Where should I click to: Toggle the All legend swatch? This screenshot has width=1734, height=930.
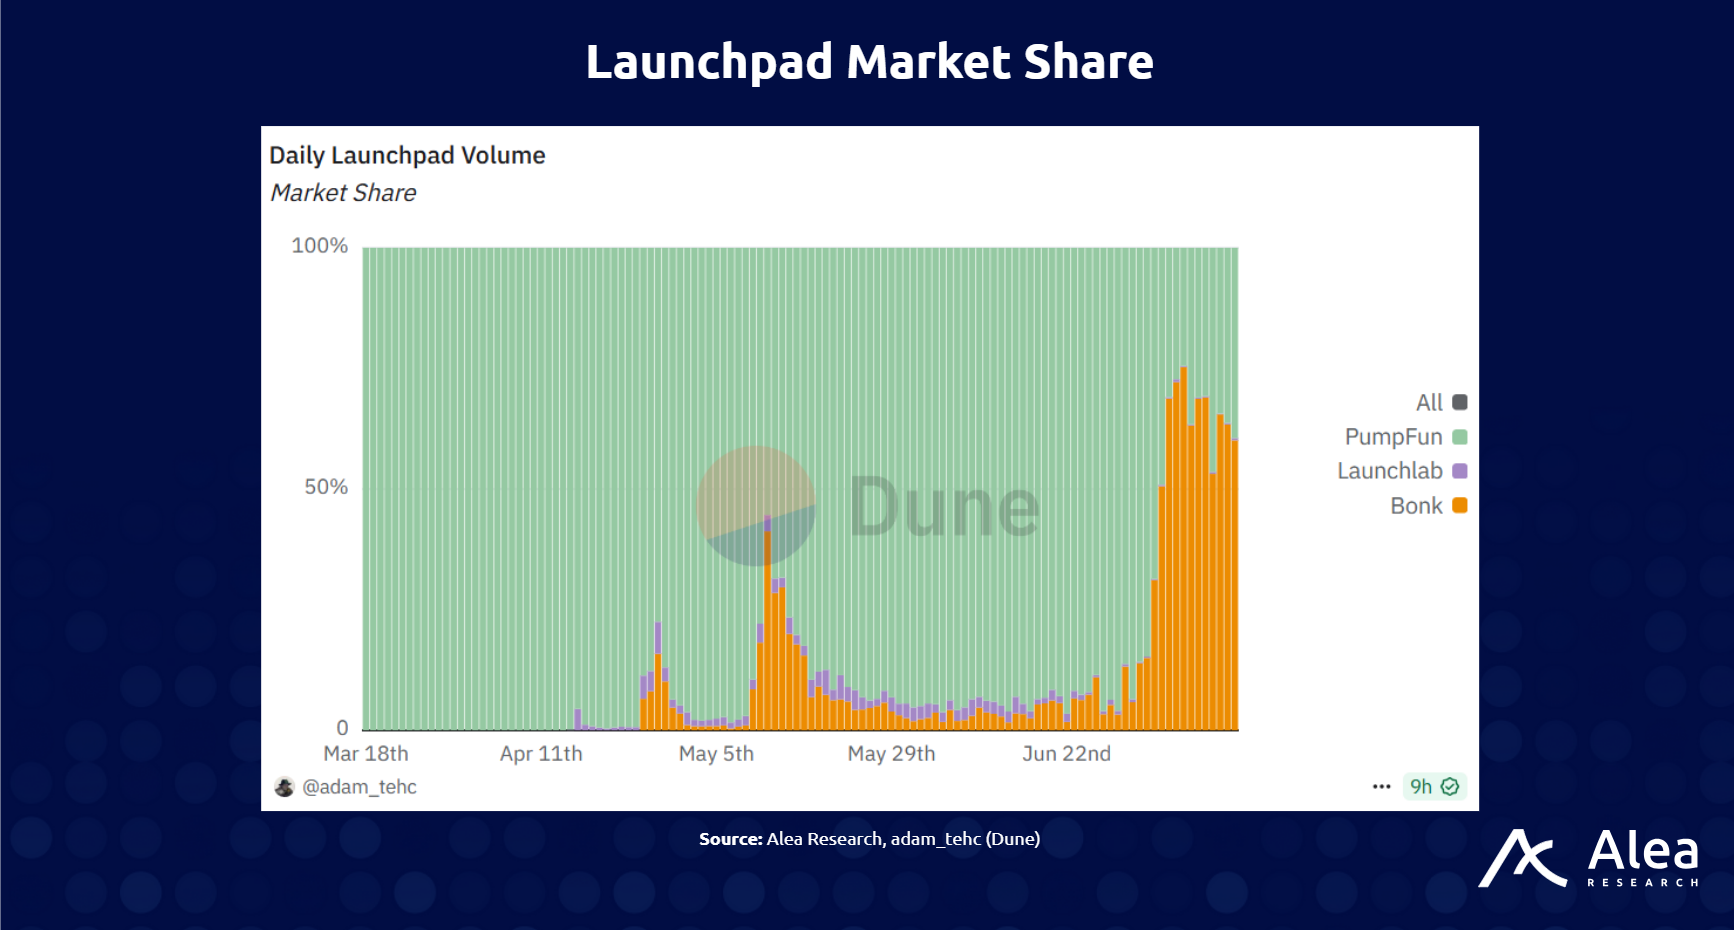click(x=1460, y=402)
